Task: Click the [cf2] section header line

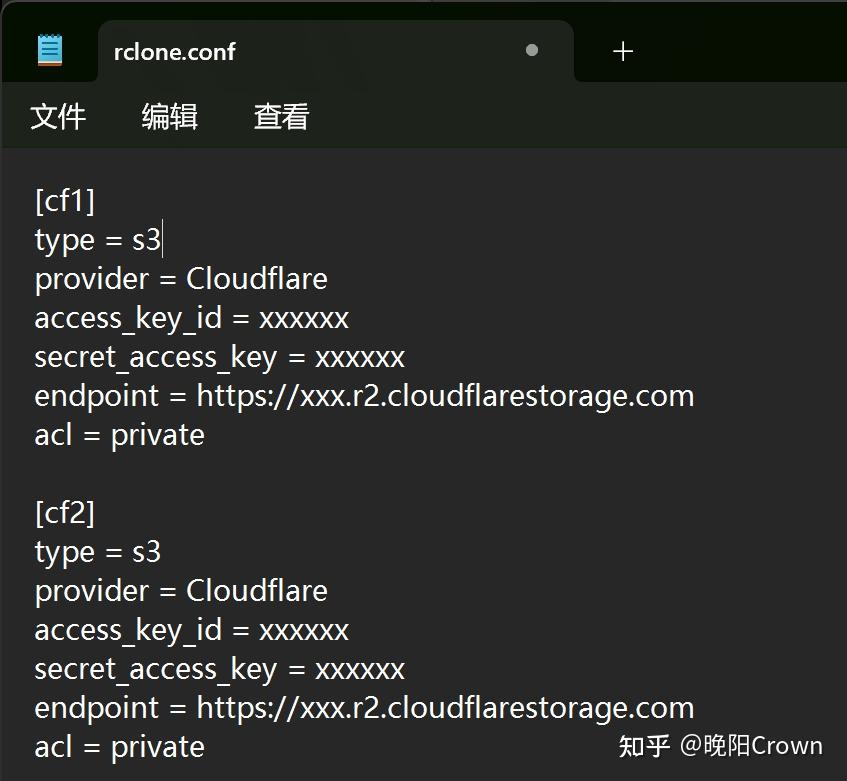Action: click(67, 513)
